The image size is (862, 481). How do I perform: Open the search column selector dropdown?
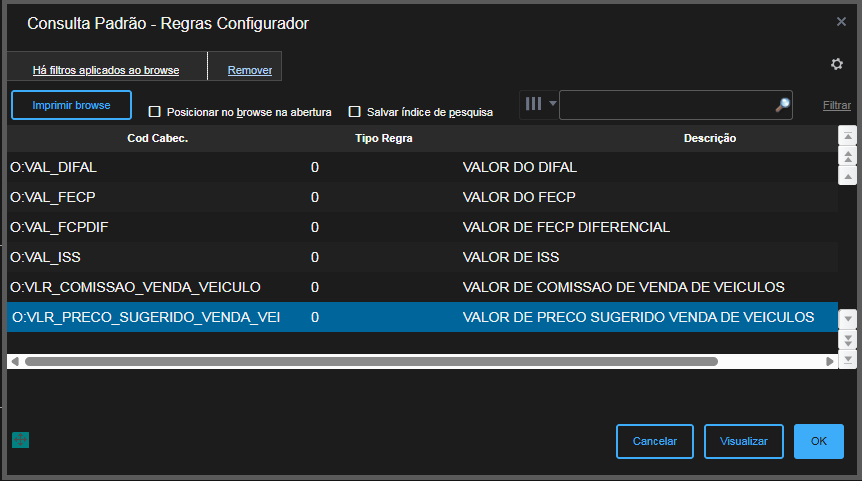tap(540, 104)
